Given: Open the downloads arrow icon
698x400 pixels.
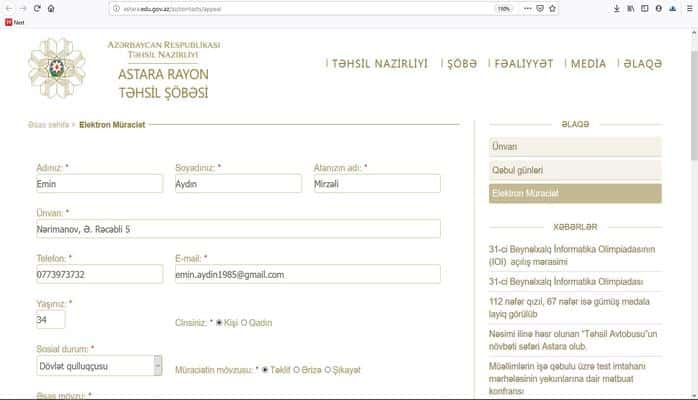Looking at the screenshot, I should point(615,8).
